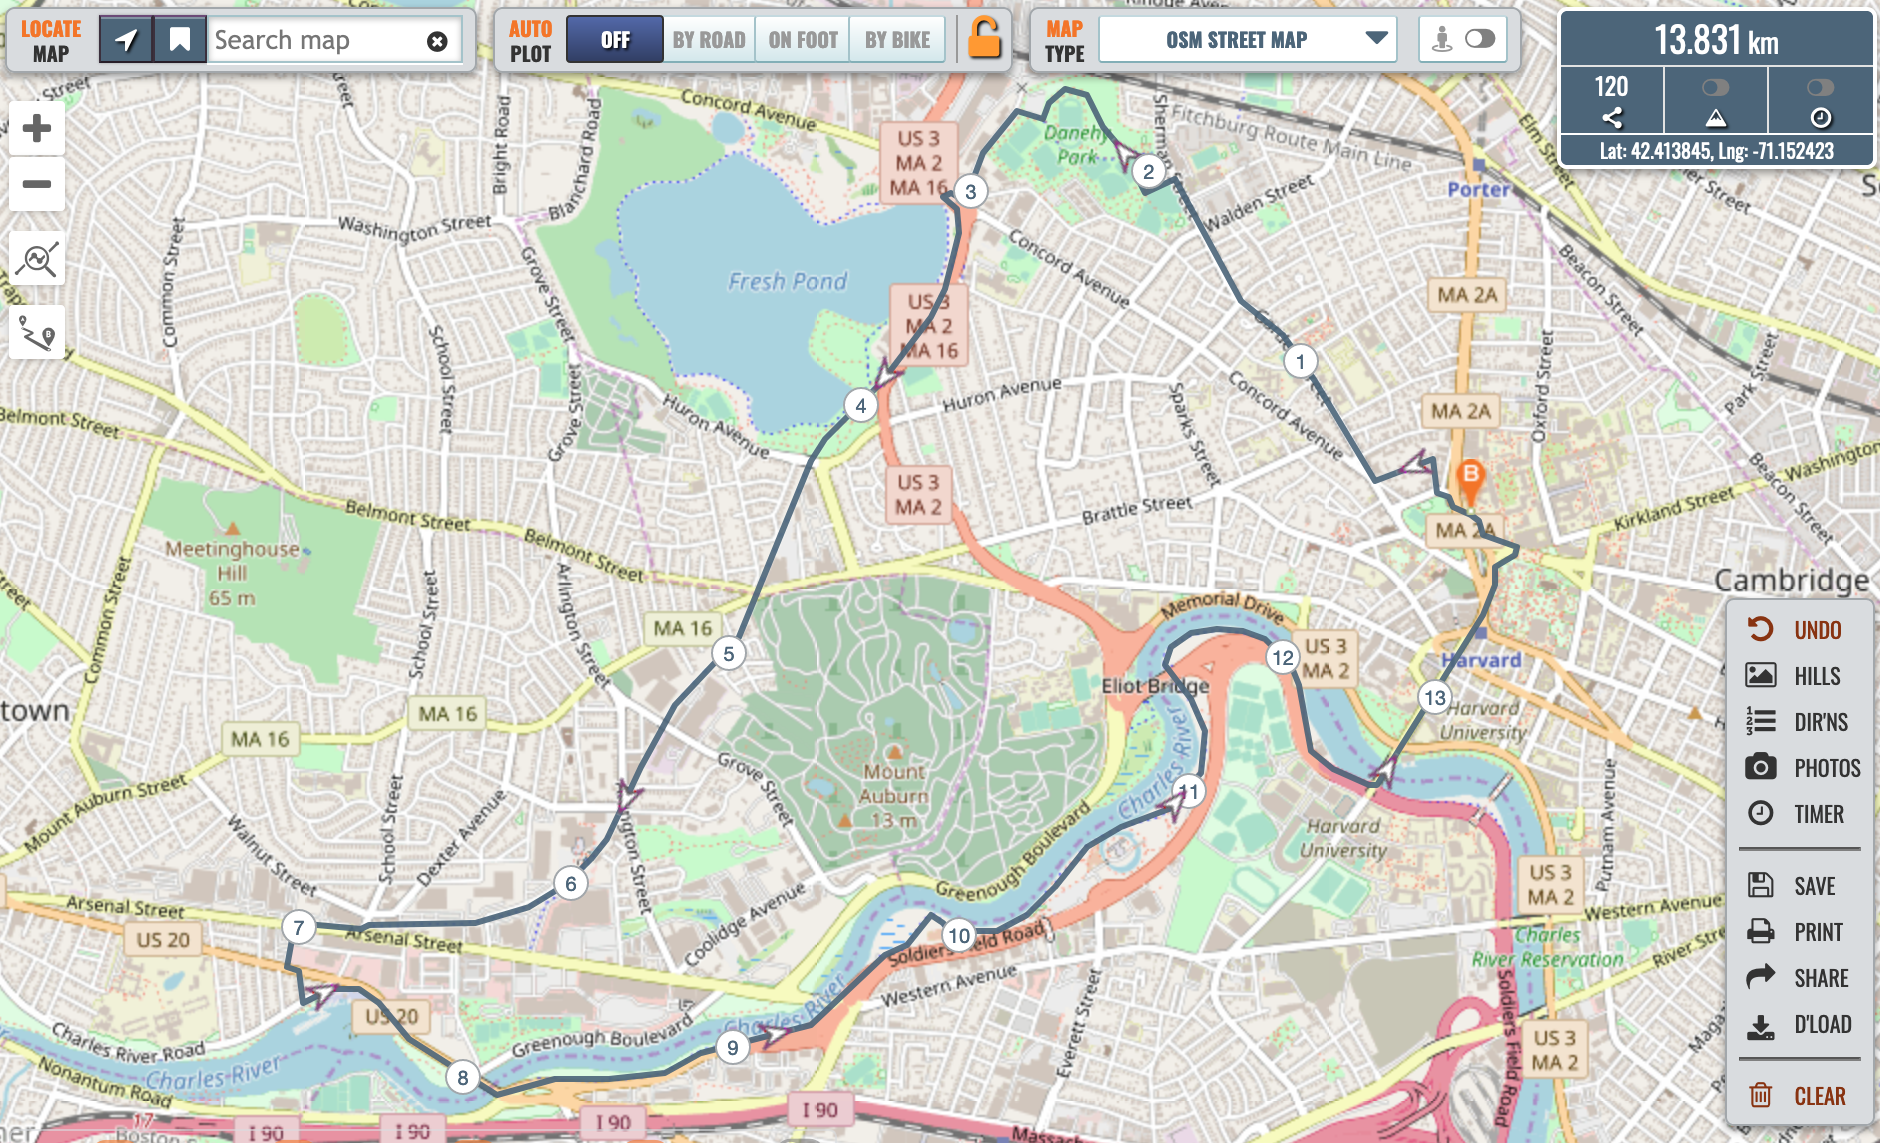Open DIR'NS directions list
This screenshot has width=1880, height=1143.
coord(1796,722)
